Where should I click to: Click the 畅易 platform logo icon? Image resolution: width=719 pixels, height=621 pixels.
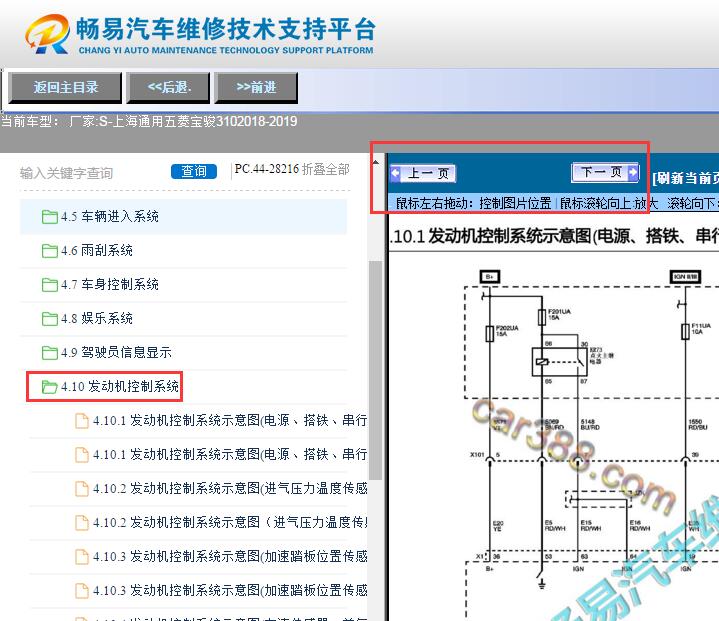48,34
